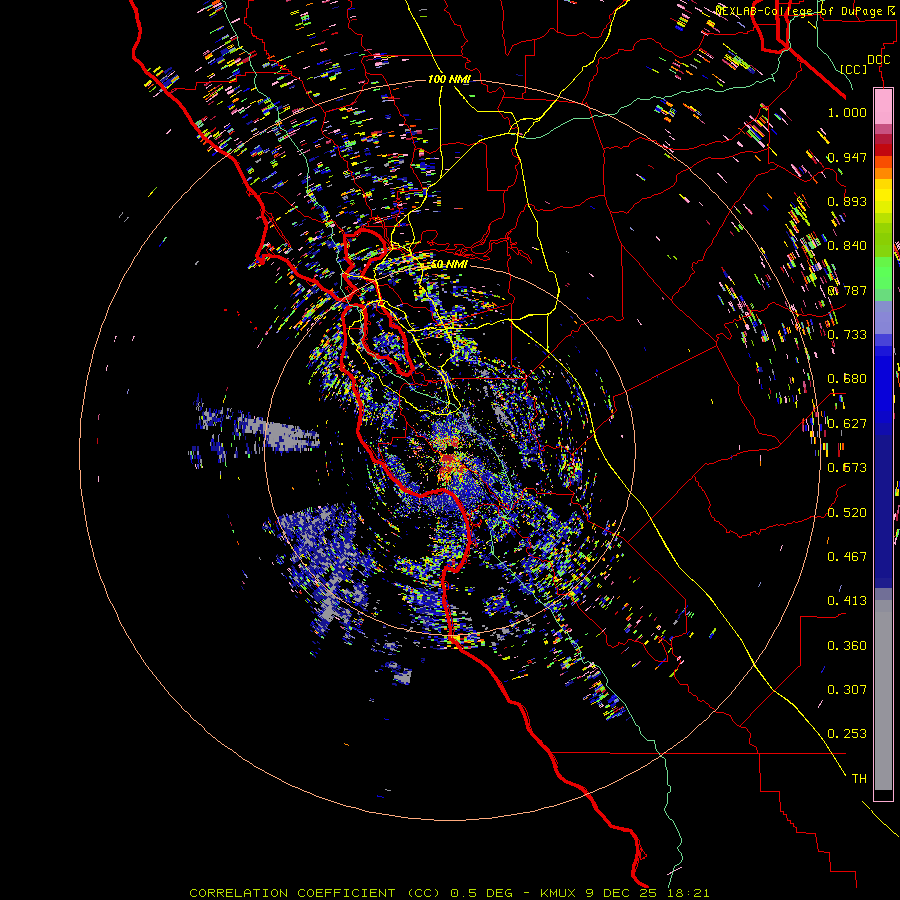Screen dimensions: 900x900
Task: Select the 0.413 legend value
Action: pos(847,601)
